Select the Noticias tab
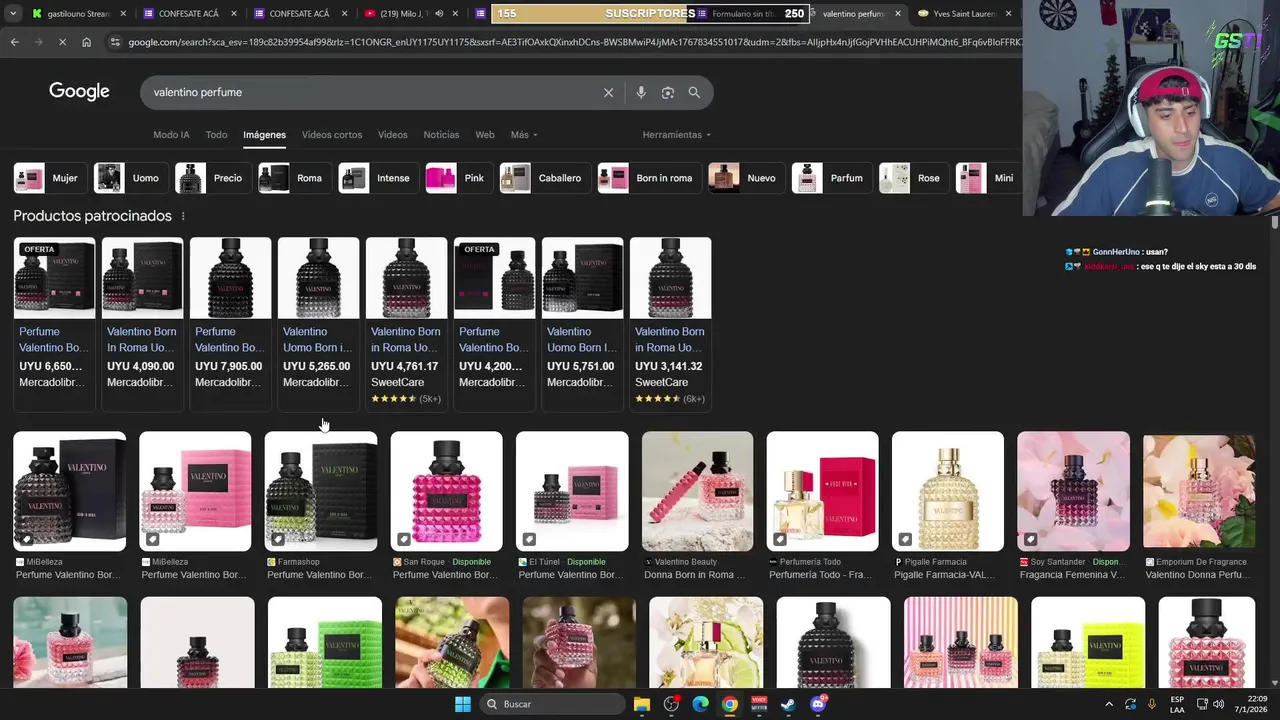The width and height of the screenshot is (1280, 720). pos(441,135)
